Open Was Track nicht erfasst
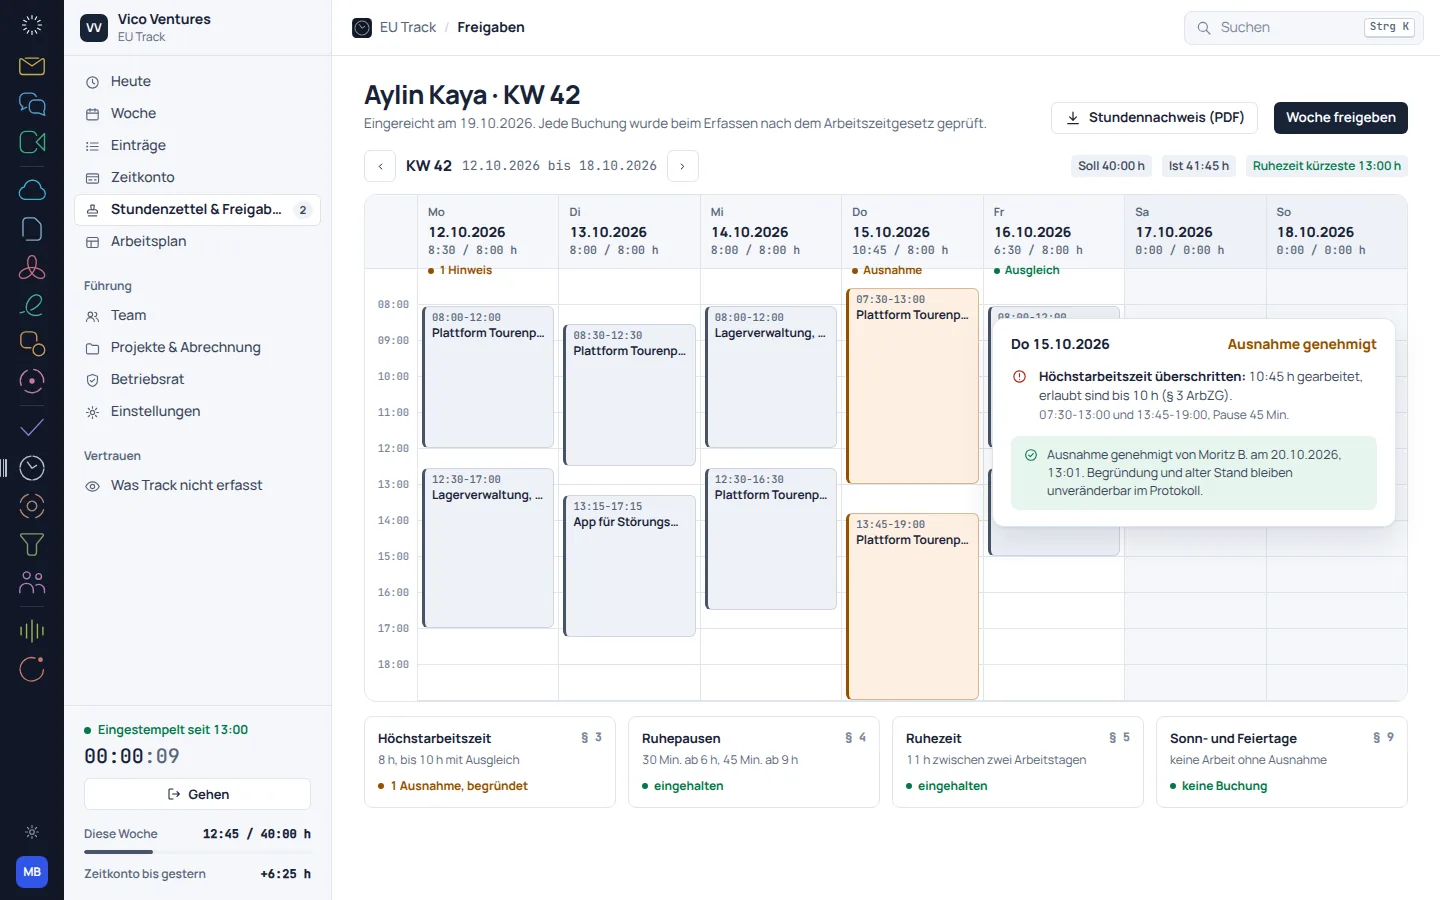 pos(197,486)
